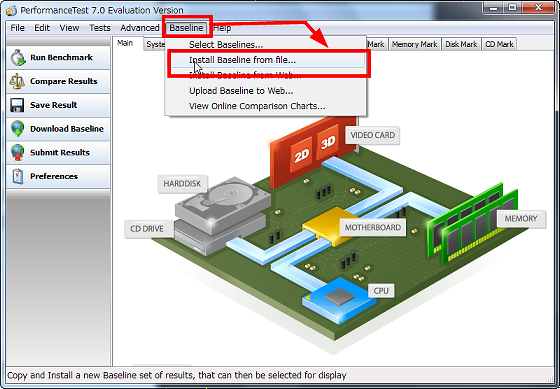Click the 2D video card tile
This screenshot has height=389, width=560.
[x=302, y=154]
